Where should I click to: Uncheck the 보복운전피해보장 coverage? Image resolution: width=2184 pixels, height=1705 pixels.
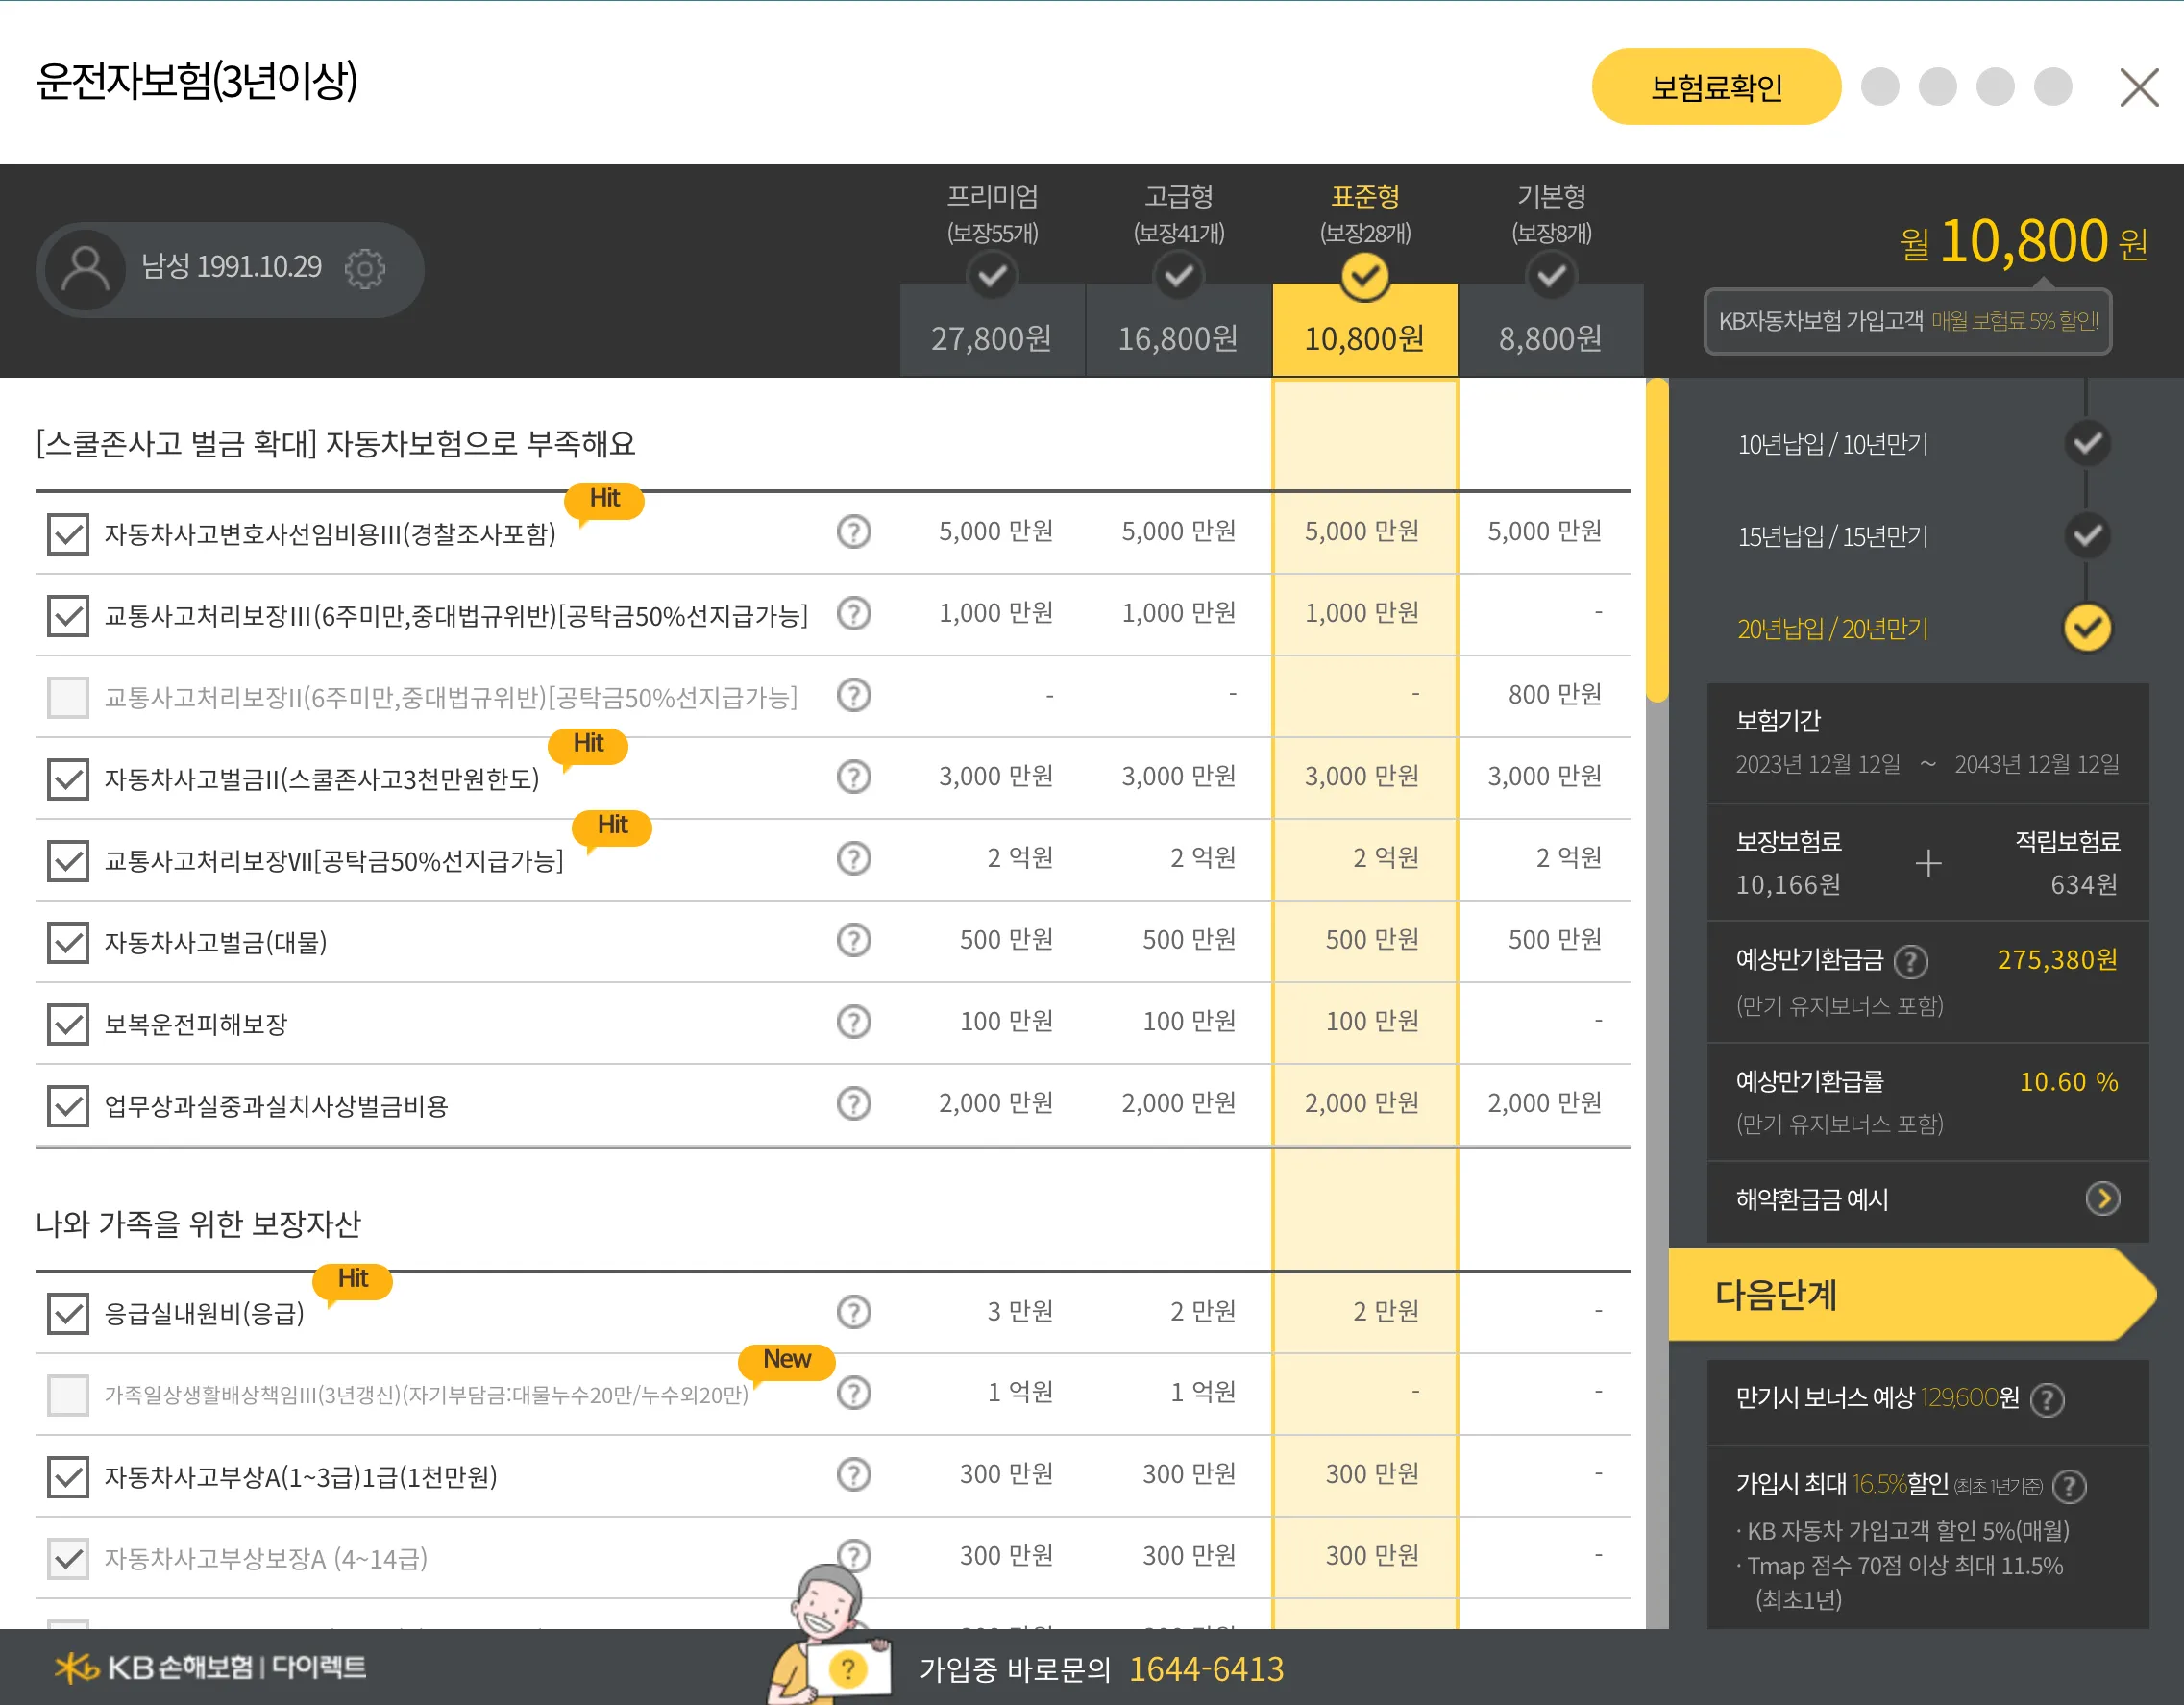point(67,1023)
